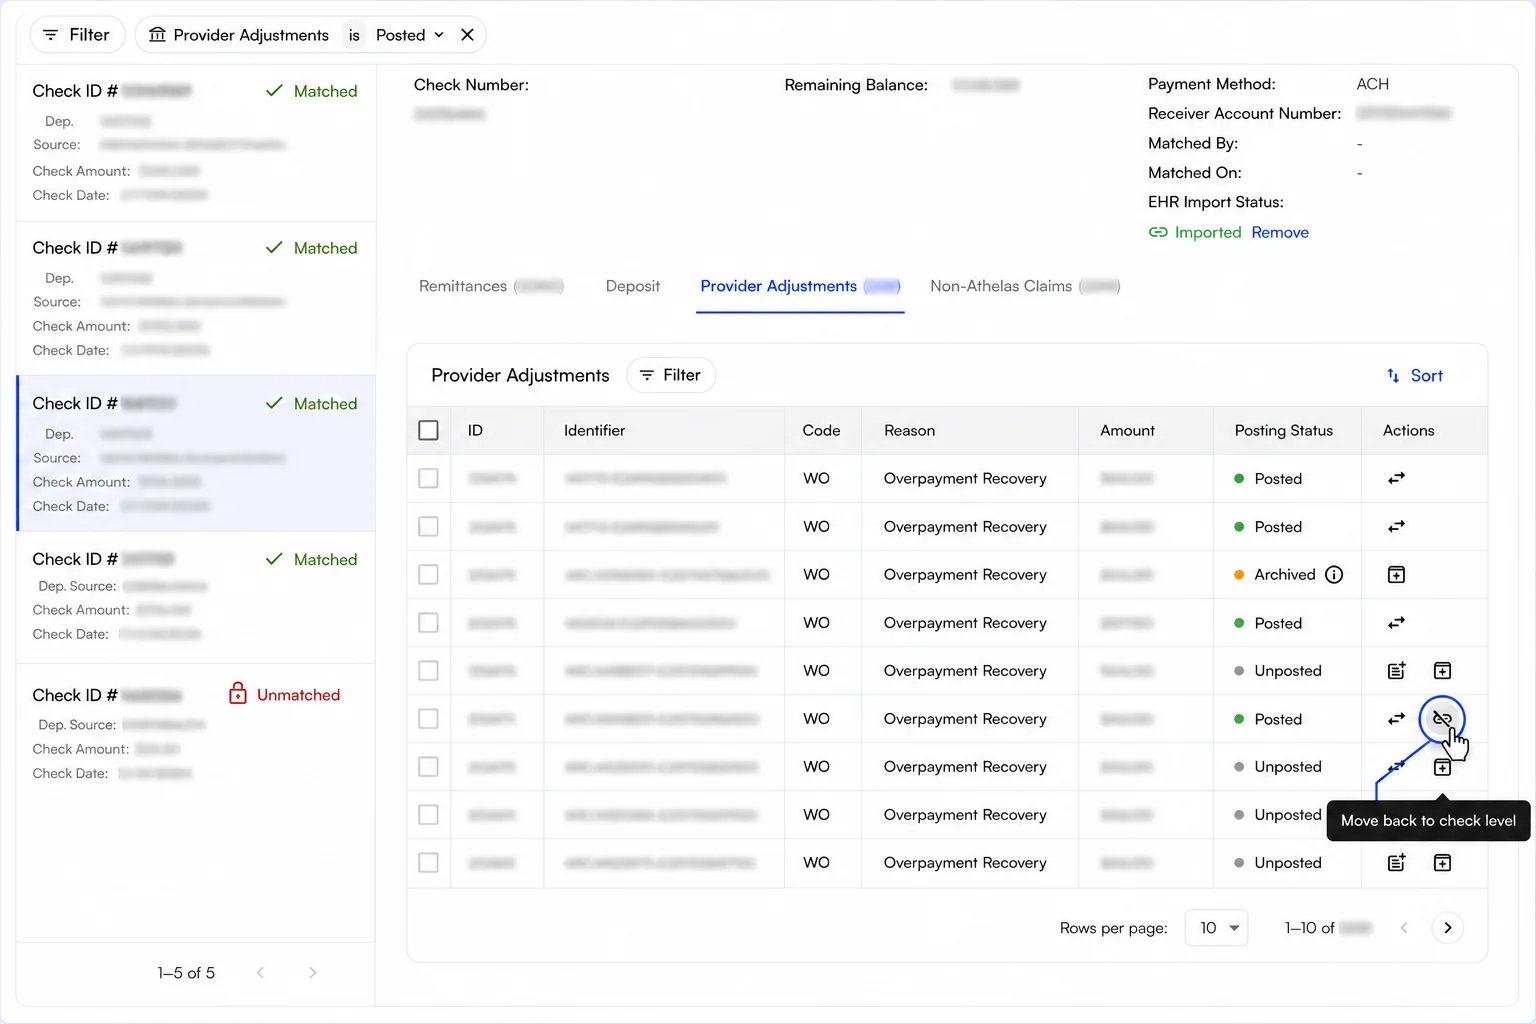Click the Remove link next to Imported
Screen dimensions: 1536x1024
(x=1280, y=232)
